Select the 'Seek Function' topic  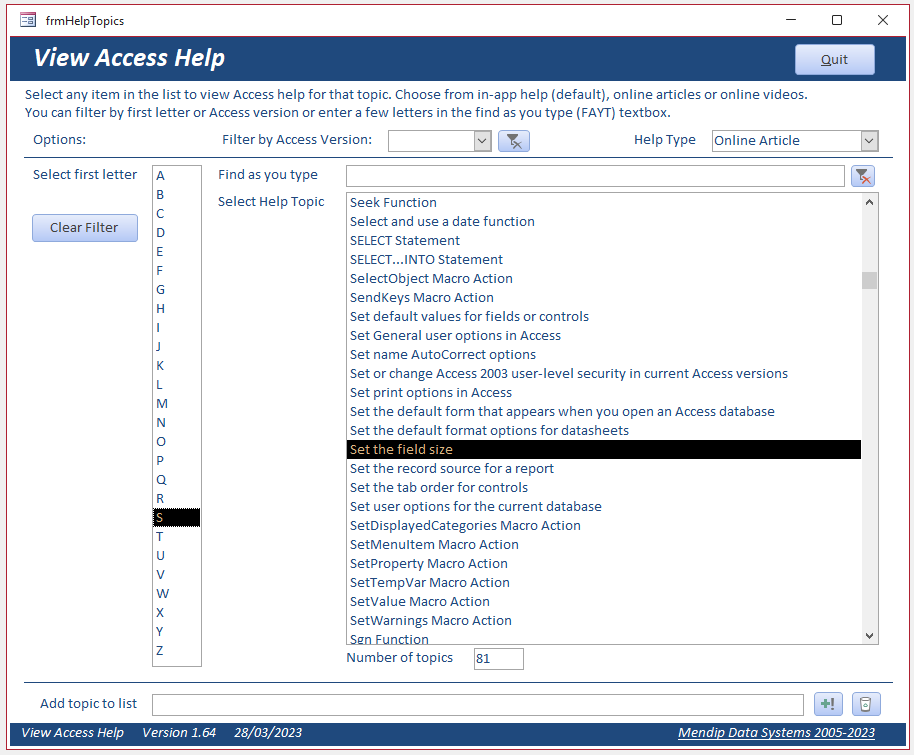(604, 202)
